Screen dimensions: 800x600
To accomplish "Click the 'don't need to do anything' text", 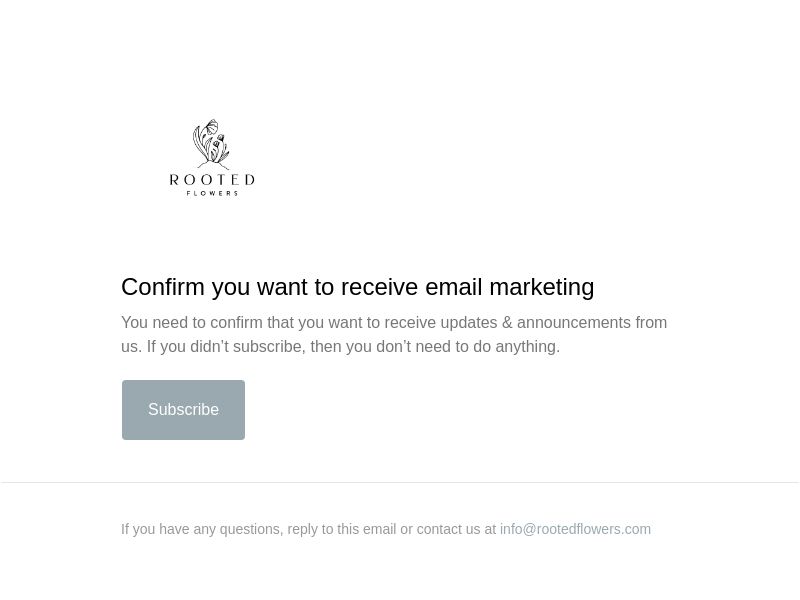I will (468, 346).
